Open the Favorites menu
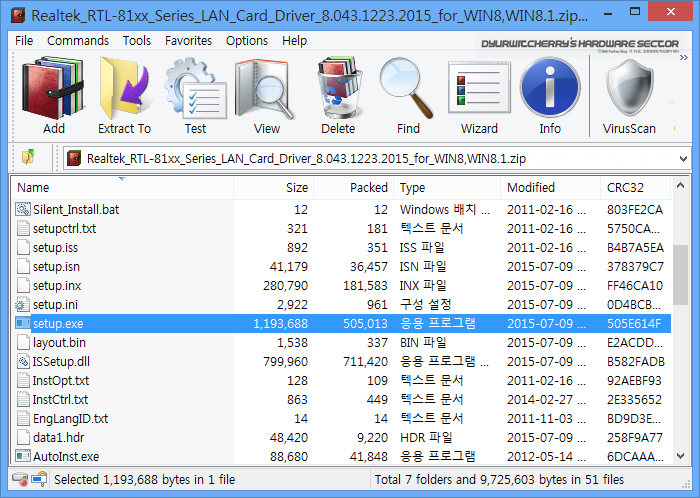This screenshot has height=498, width=700. coord(188,41)
